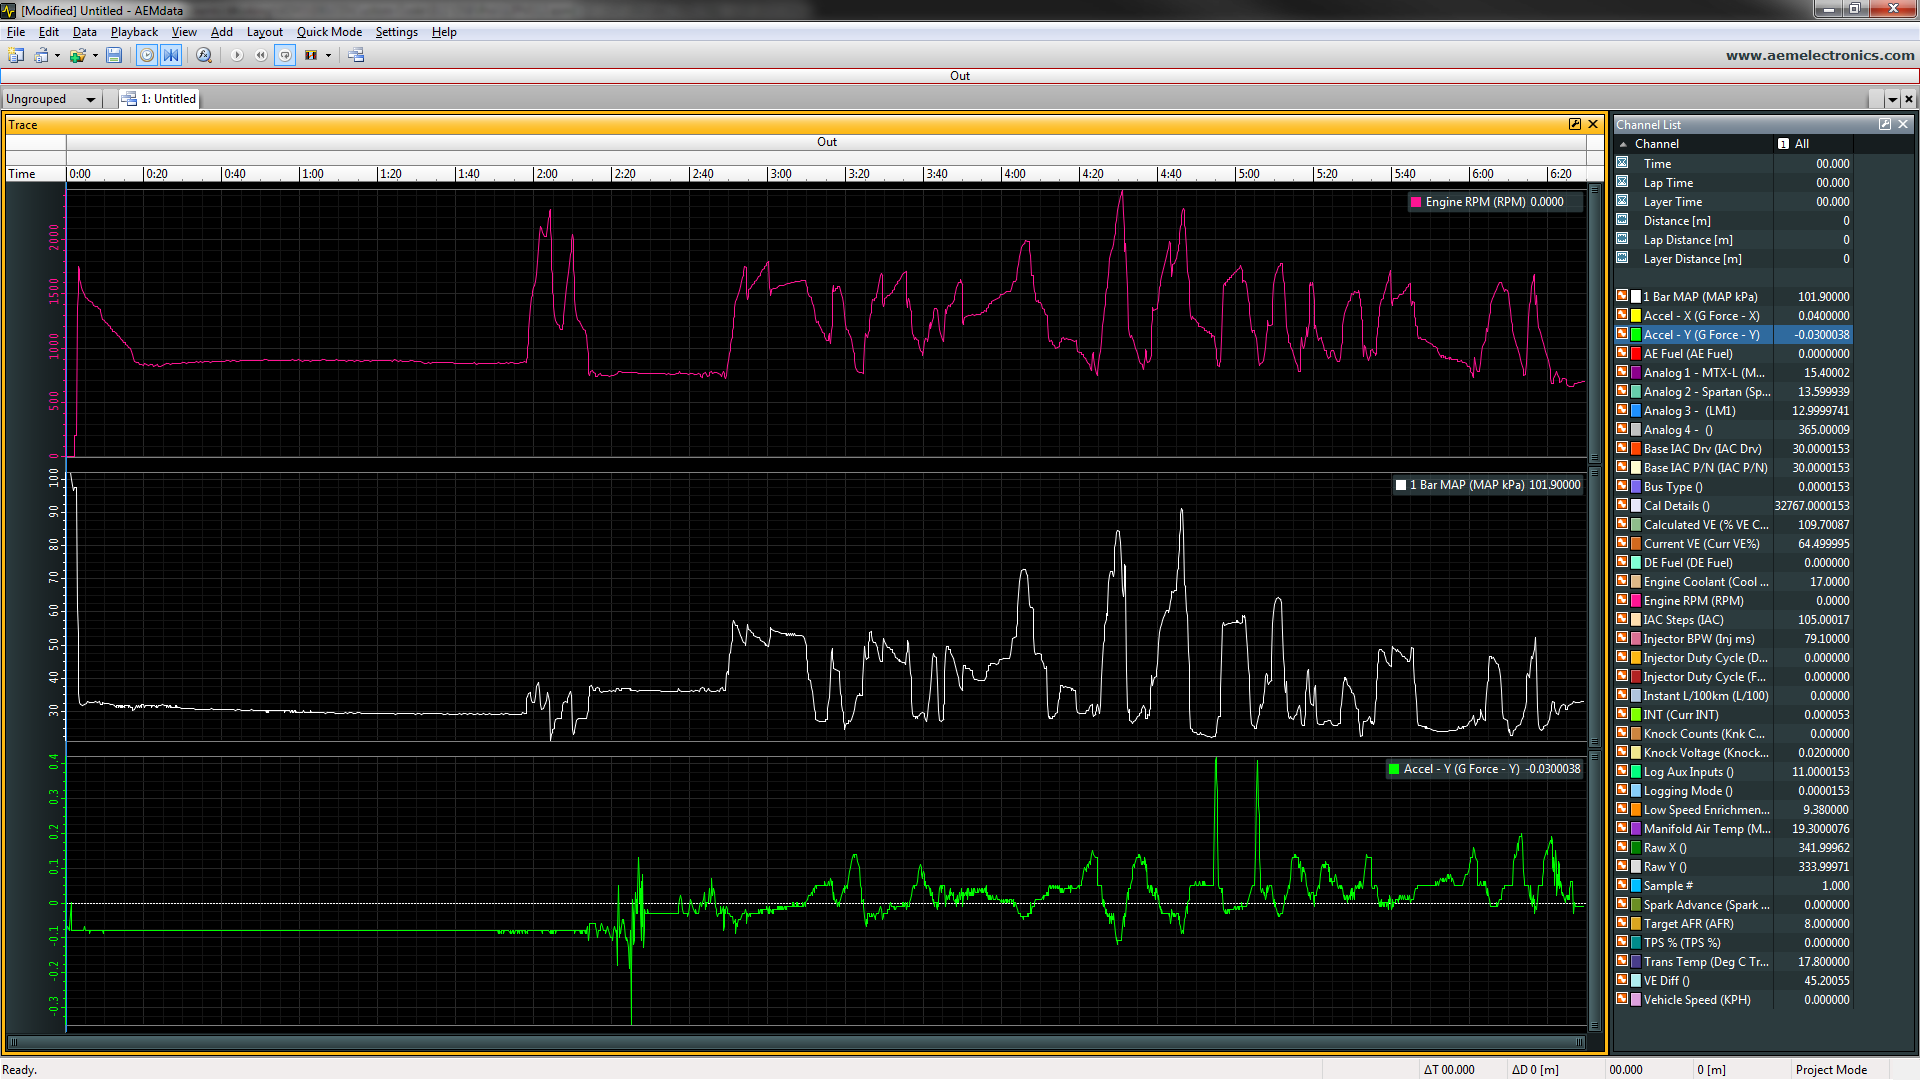Toggle the sync cursors mirror button
1920x1080 pixels.
pos(171,55)
